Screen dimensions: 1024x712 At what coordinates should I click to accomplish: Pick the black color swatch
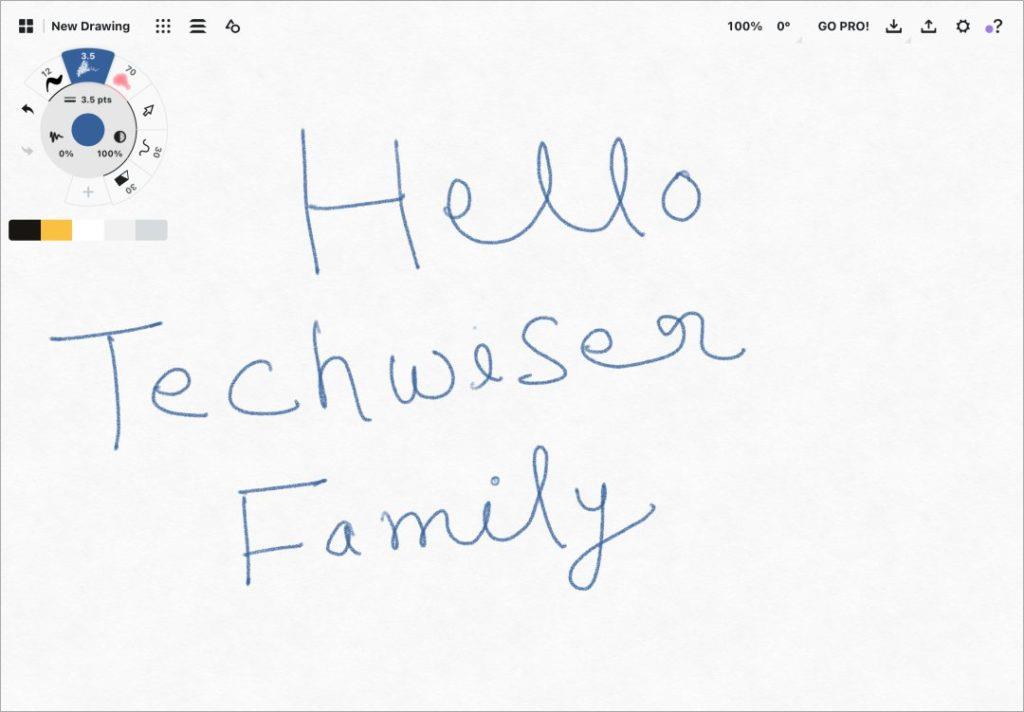[25, 230]
